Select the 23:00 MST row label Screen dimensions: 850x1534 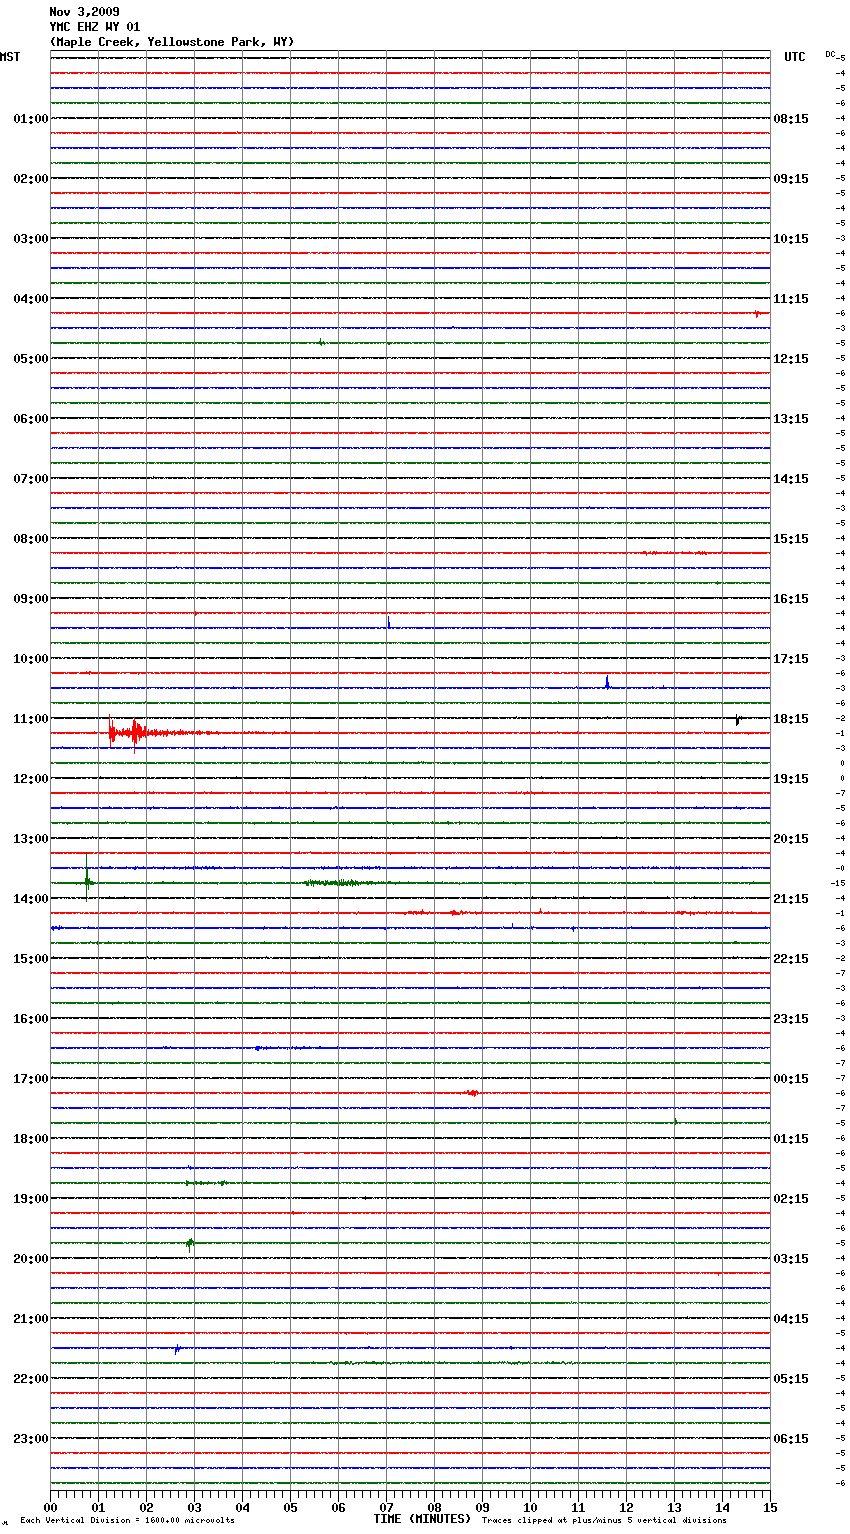[31, 1438]
